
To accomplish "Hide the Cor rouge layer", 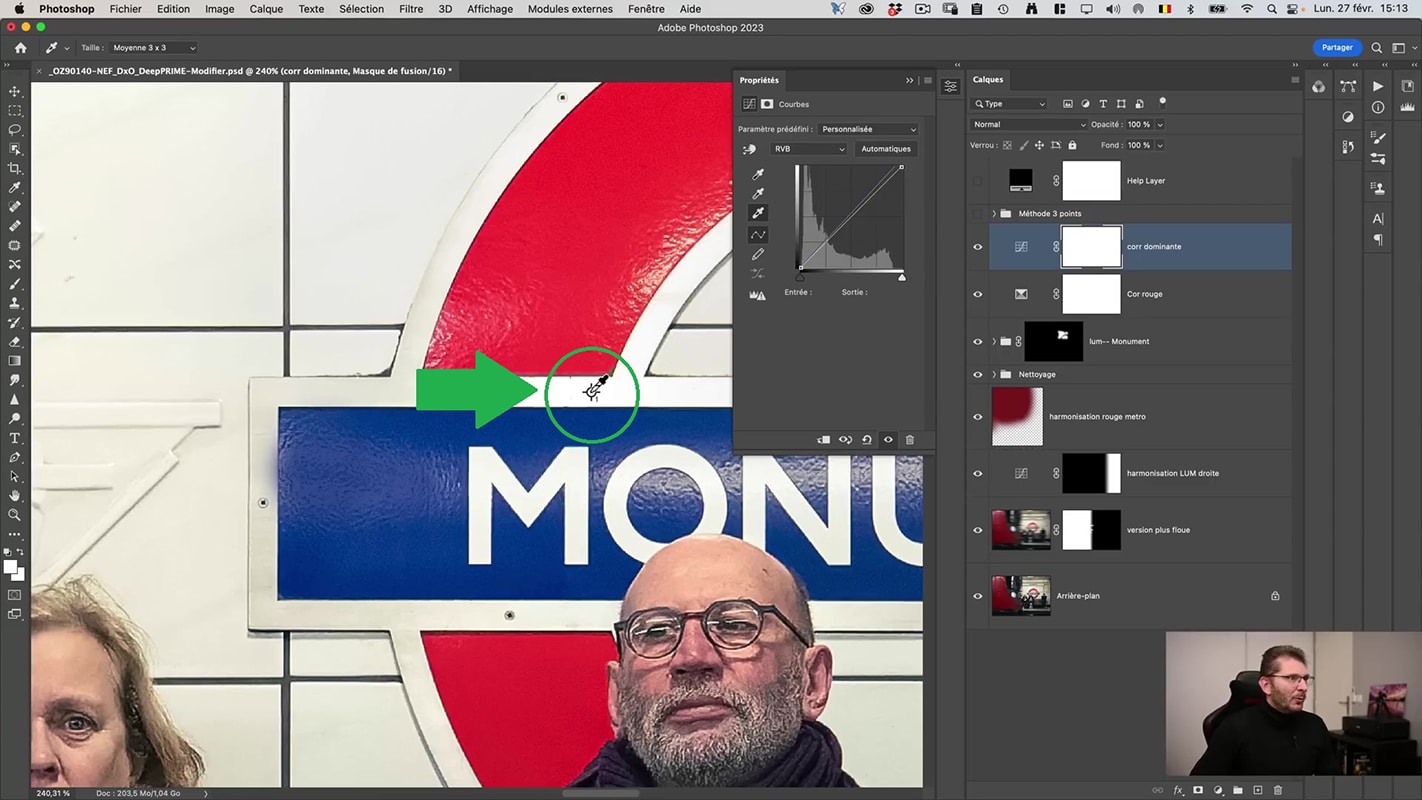I will [978, 294].
